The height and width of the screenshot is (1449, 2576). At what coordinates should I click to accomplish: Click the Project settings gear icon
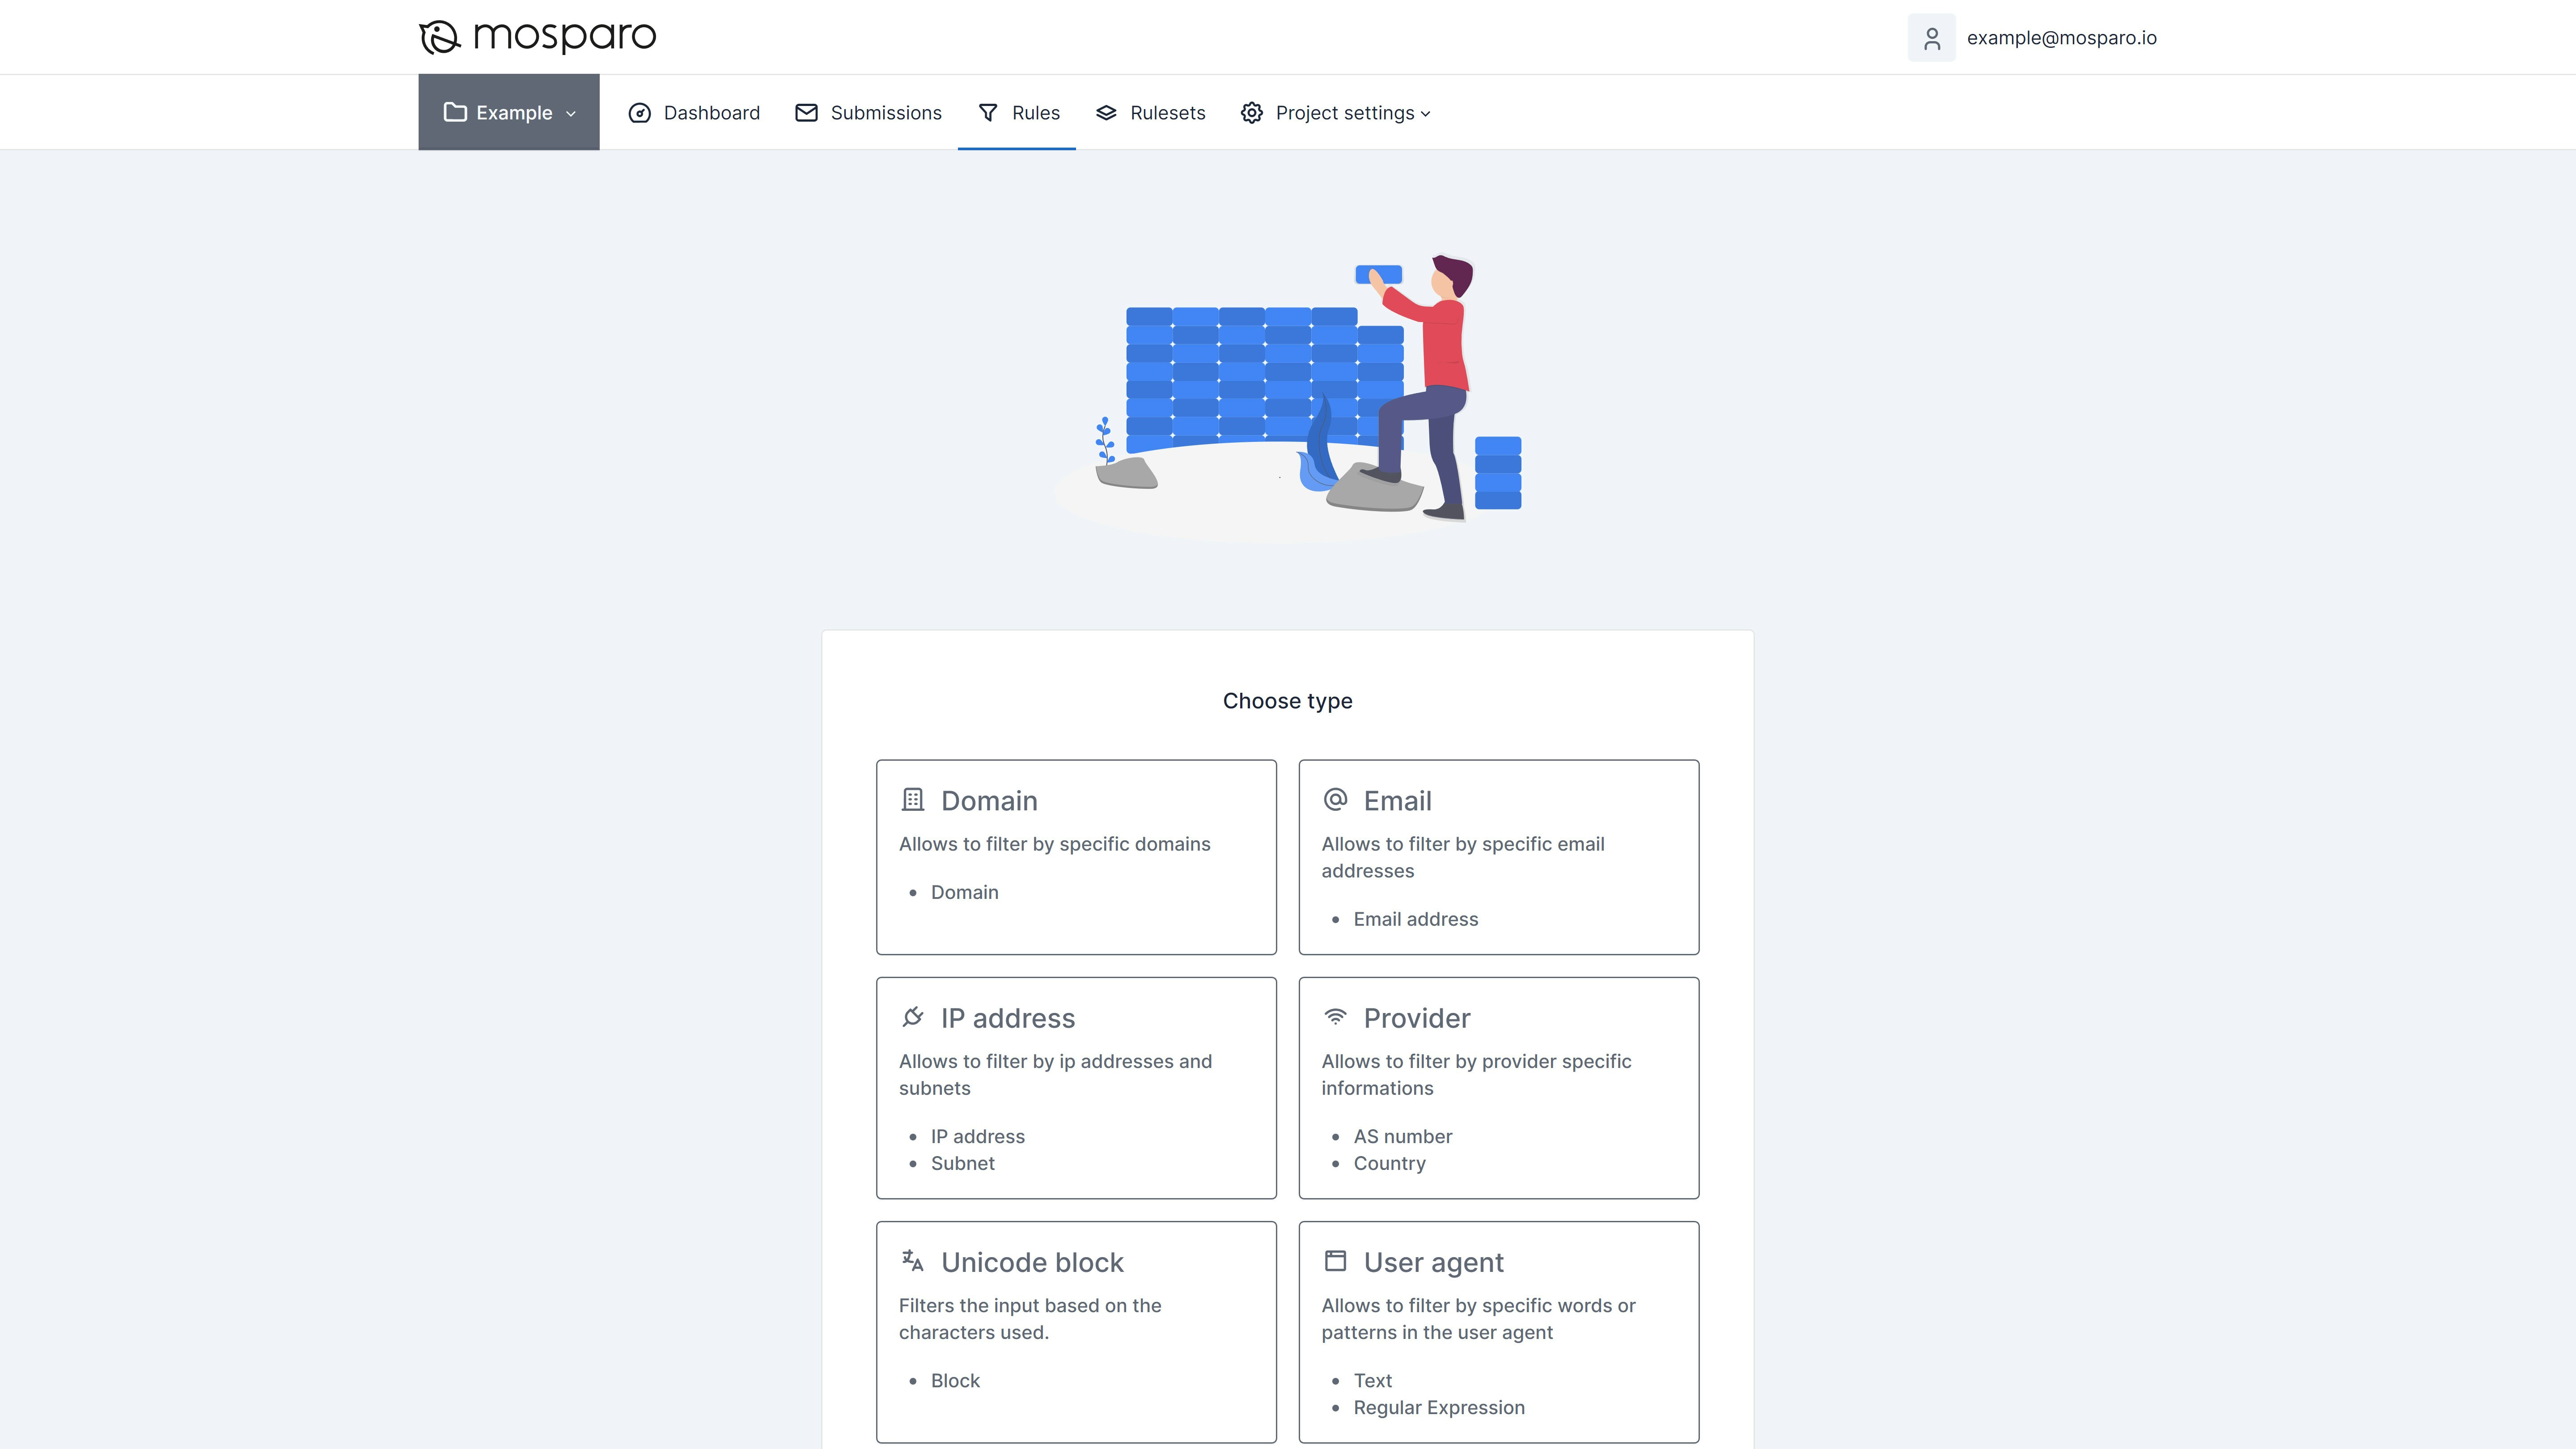point(1252,113)
